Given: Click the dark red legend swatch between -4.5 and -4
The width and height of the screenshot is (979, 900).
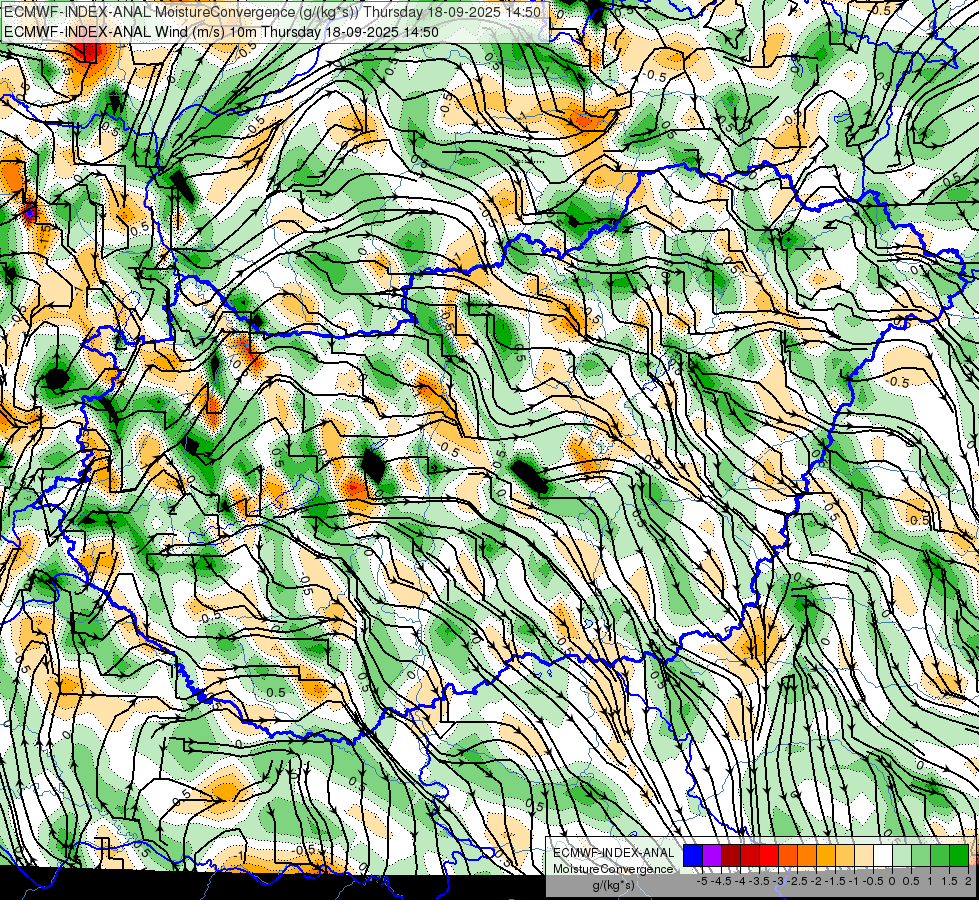Looking at the screenshot, I should [x=731, y=856].
